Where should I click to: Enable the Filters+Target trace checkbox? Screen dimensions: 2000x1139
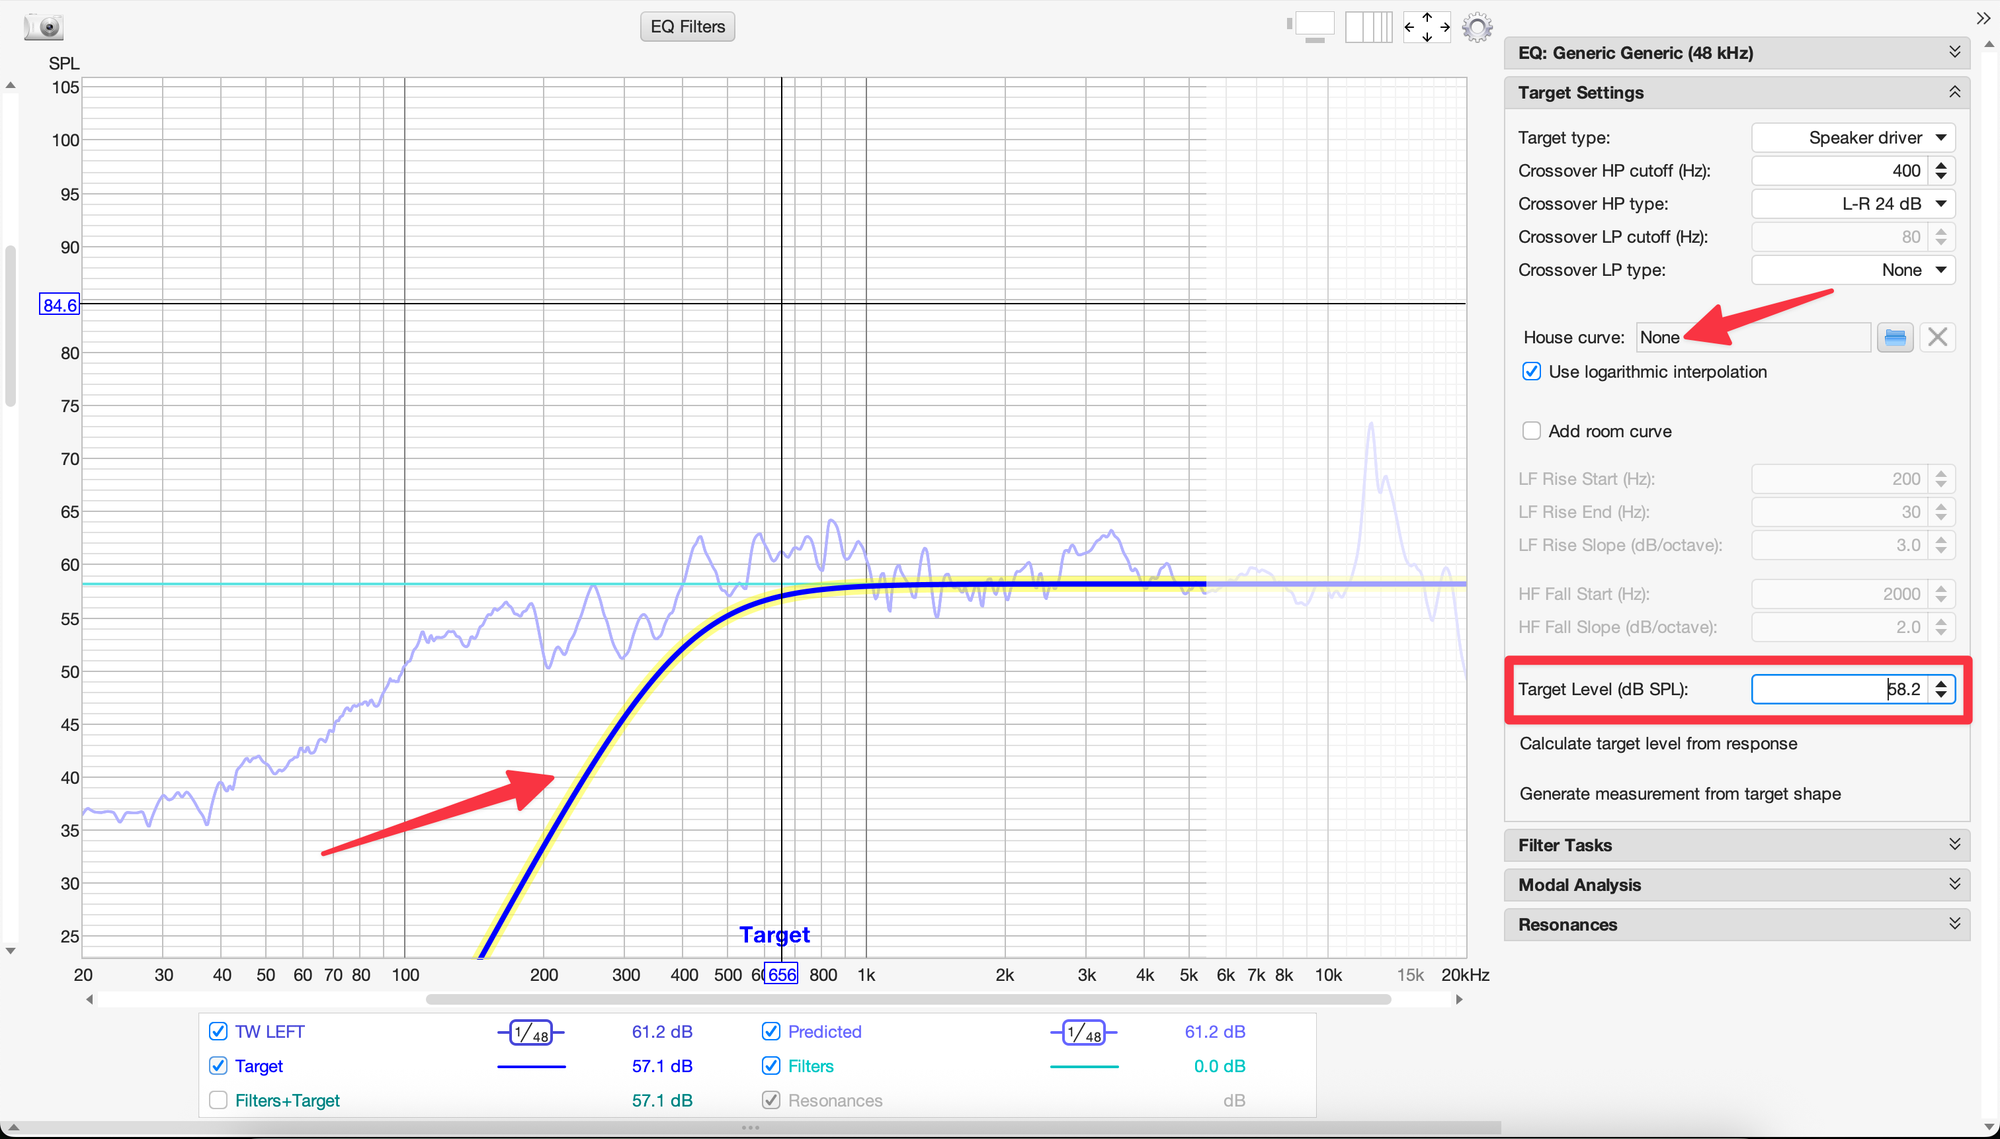(218, 1100)
